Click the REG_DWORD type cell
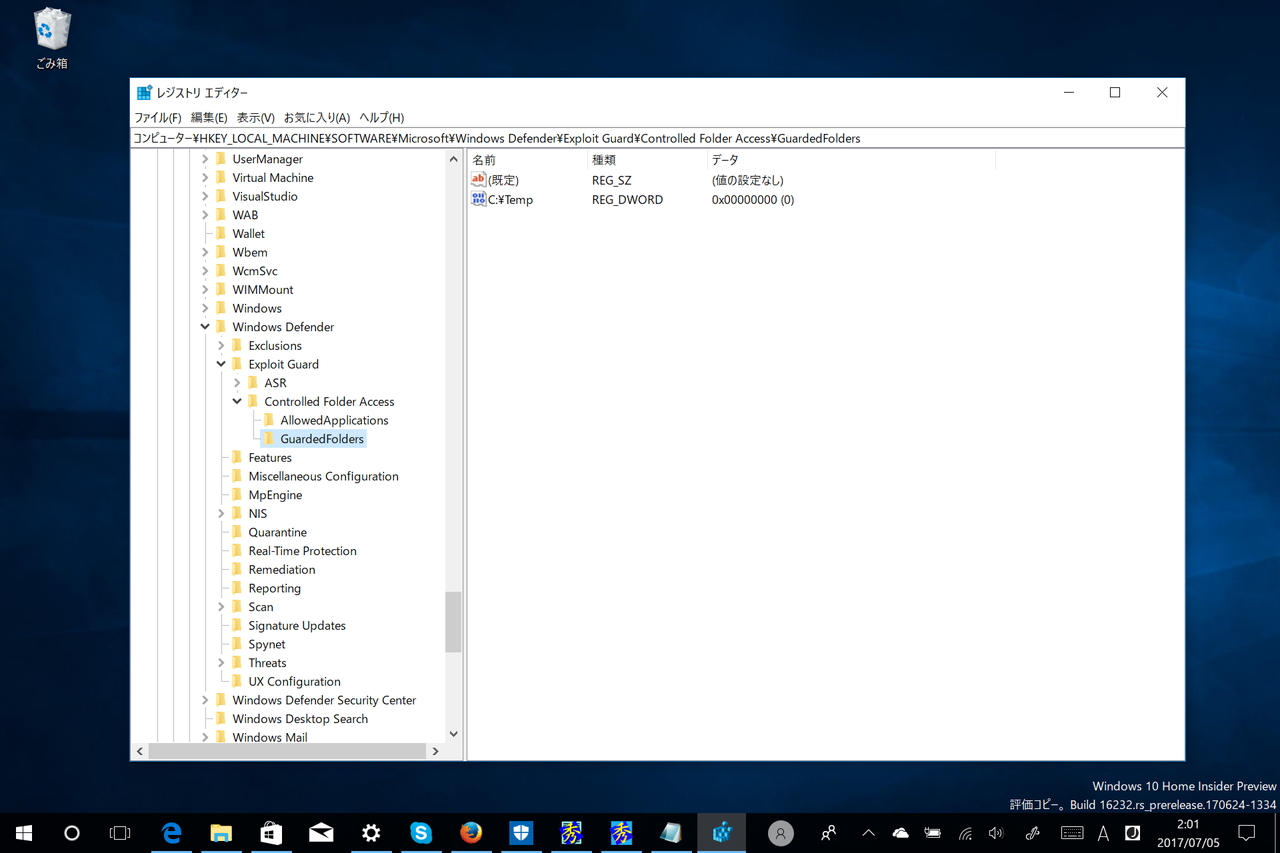This screenshot has height=853, width=1280. click(x=627, y=200)
